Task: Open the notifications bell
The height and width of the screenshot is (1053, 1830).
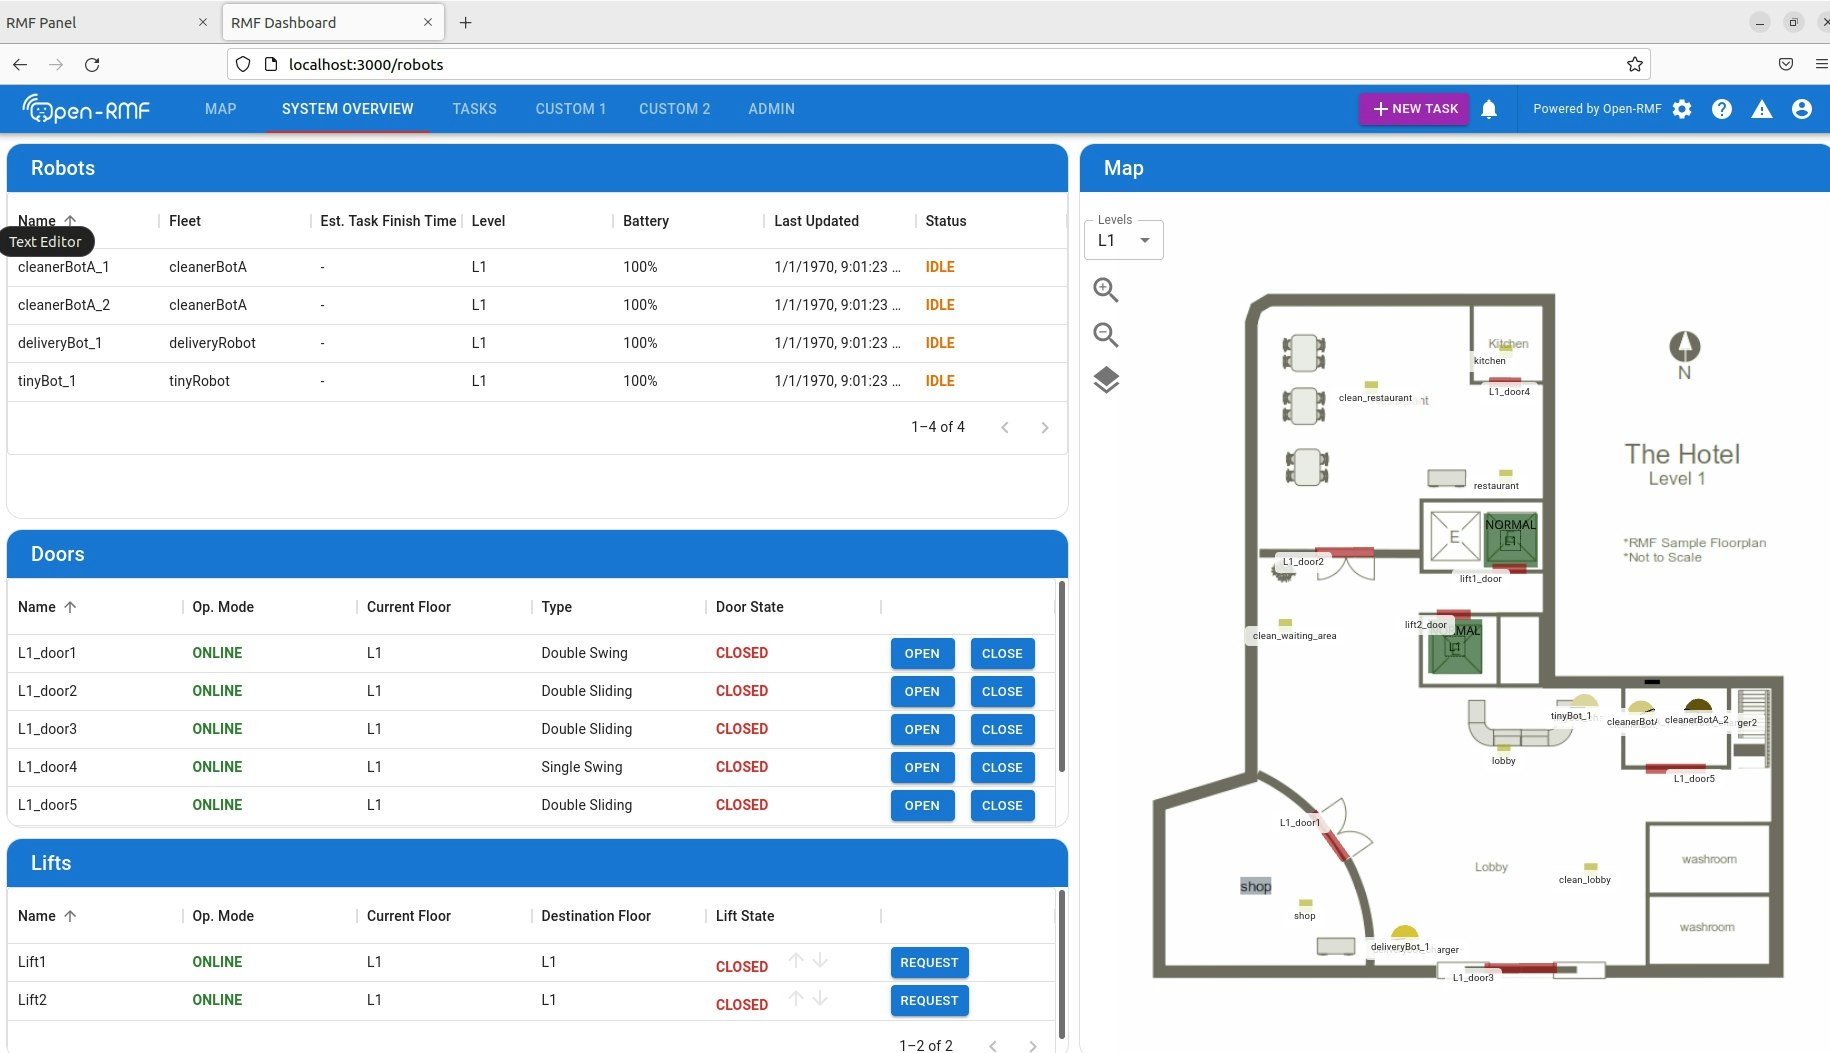Action: (x=1489, y=109)
